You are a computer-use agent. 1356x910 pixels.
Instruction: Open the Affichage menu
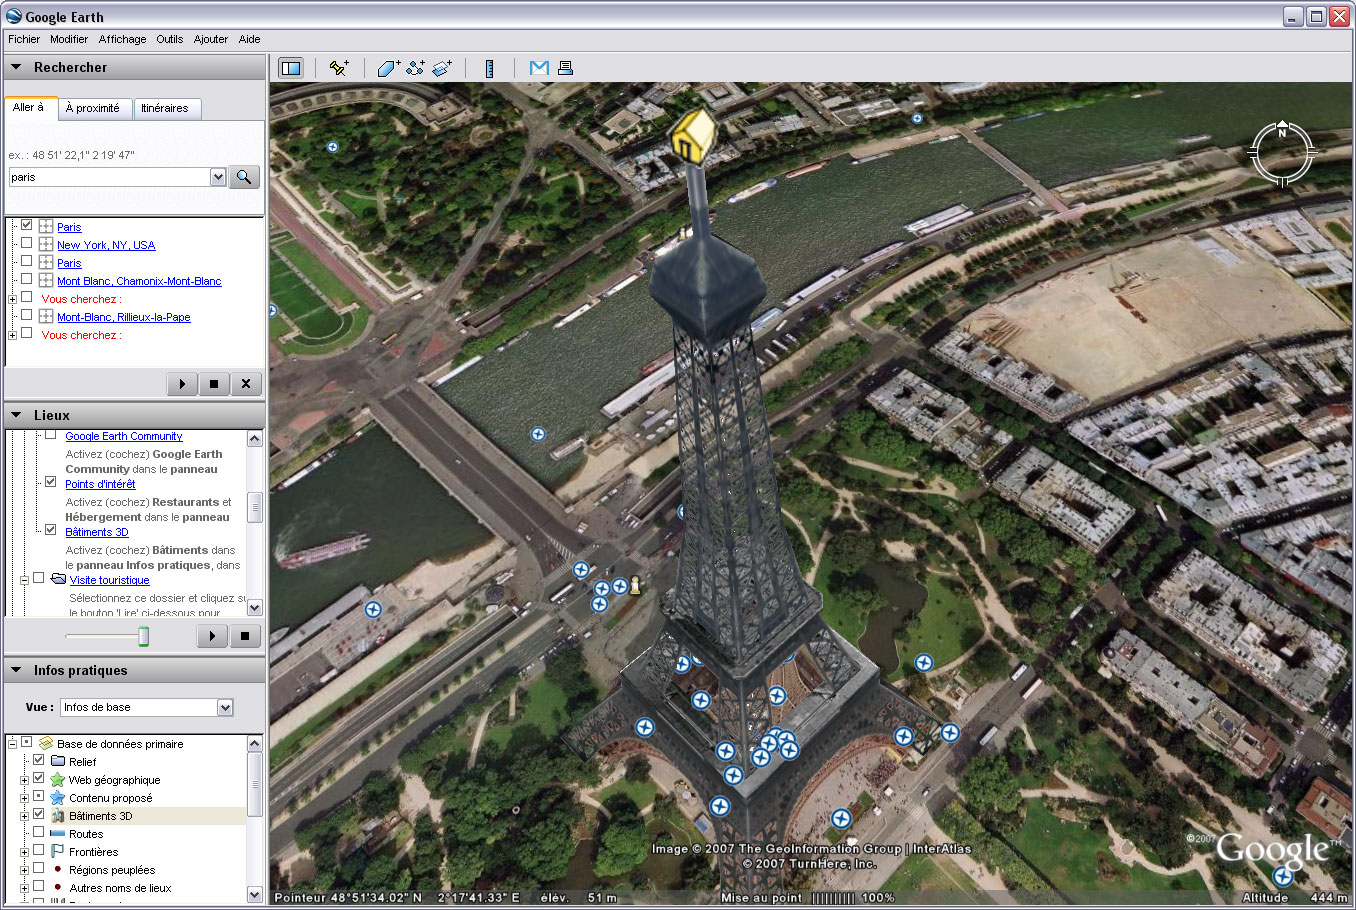[x=122, y=39]
